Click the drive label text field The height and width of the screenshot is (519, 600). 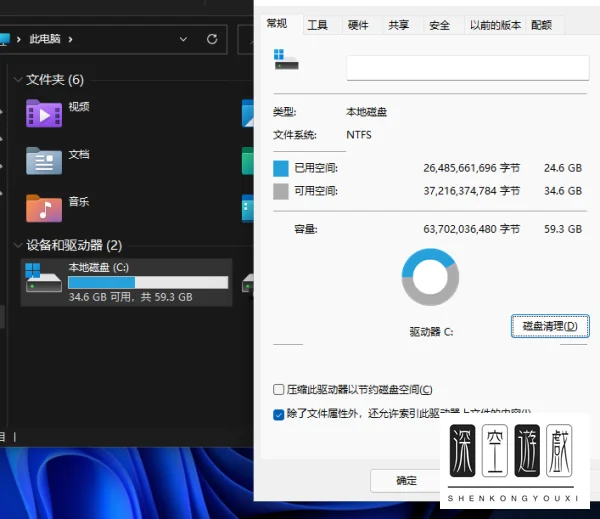pyautogui.click(x=468, y=68)
